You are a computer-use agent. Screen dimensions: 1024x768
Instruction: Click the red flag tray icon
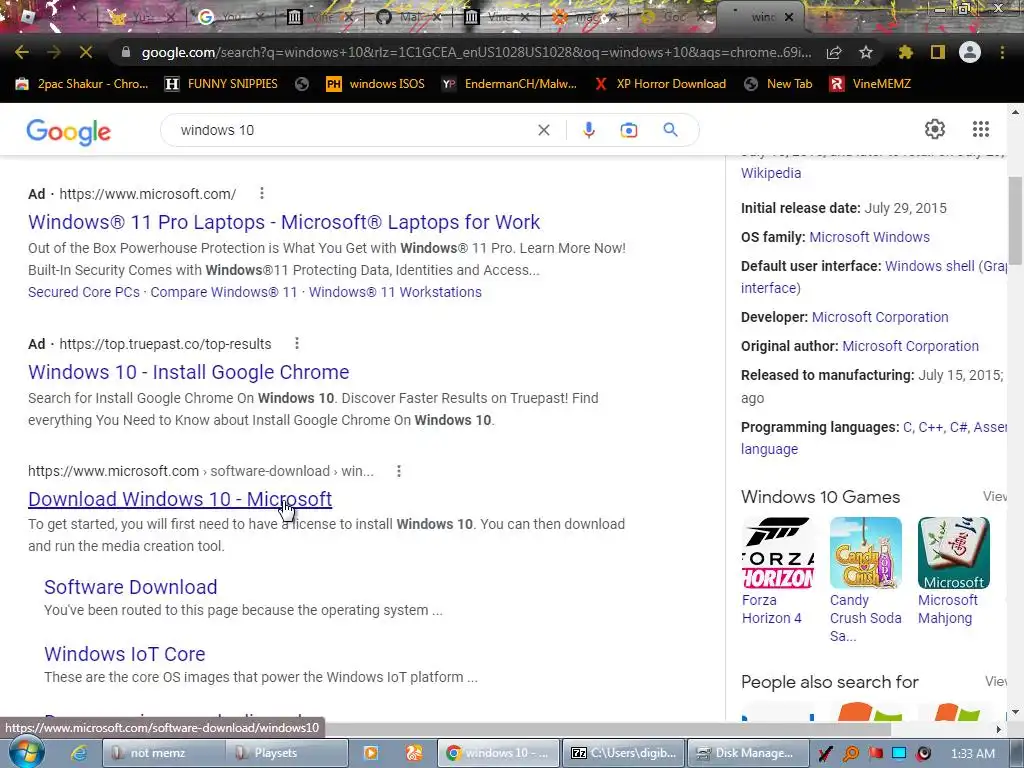tap(875, 754)
